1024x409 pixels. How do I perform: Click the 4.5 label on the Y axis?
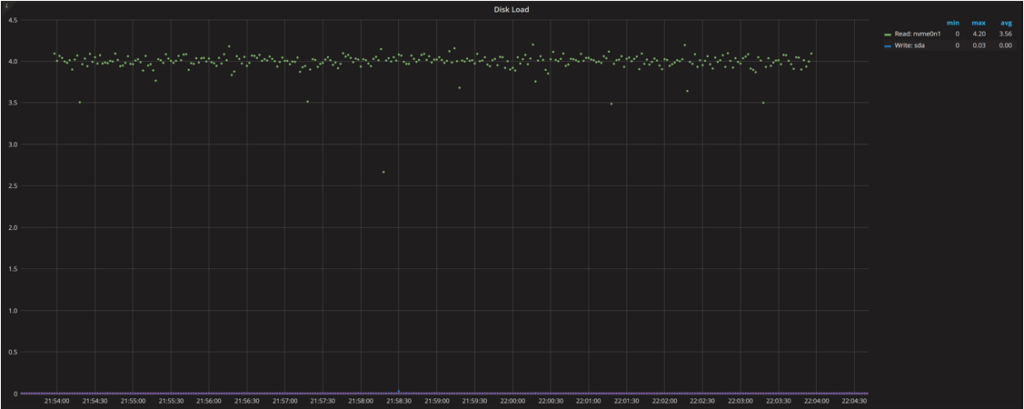coord(12,20)
